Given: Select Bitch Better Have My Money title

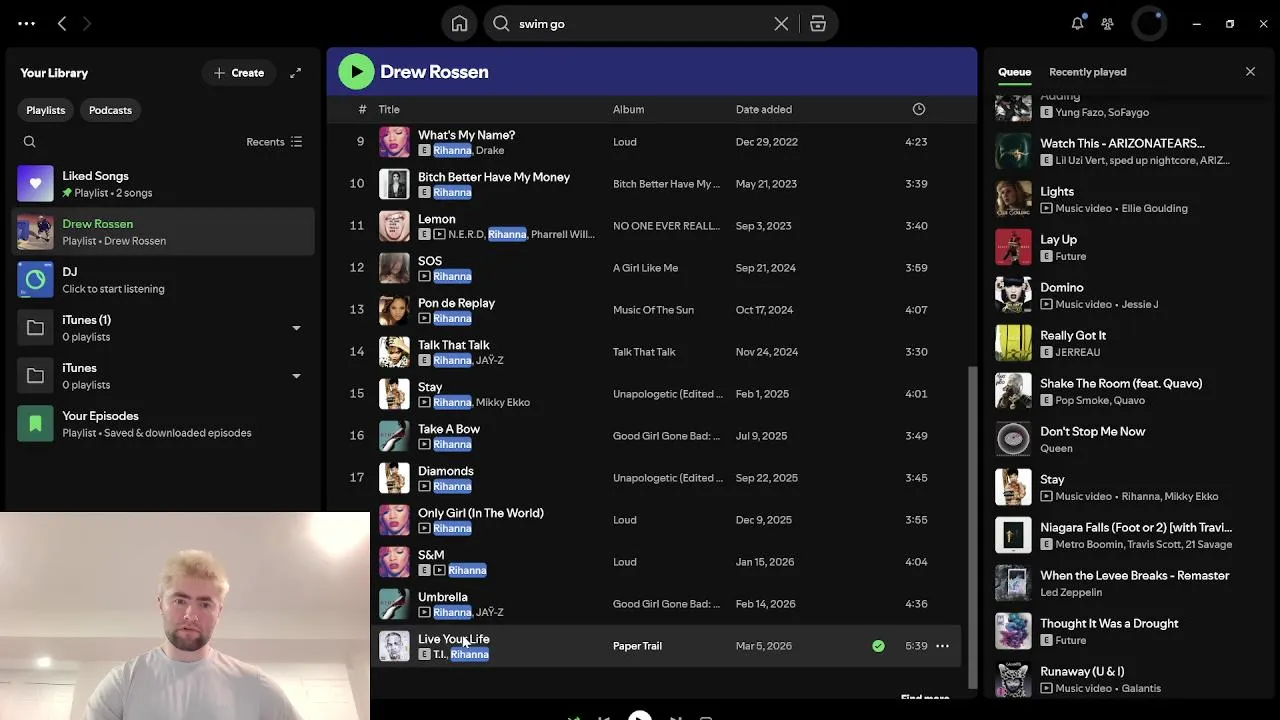Looking at the screenshot, I should [x=494, y=177].
